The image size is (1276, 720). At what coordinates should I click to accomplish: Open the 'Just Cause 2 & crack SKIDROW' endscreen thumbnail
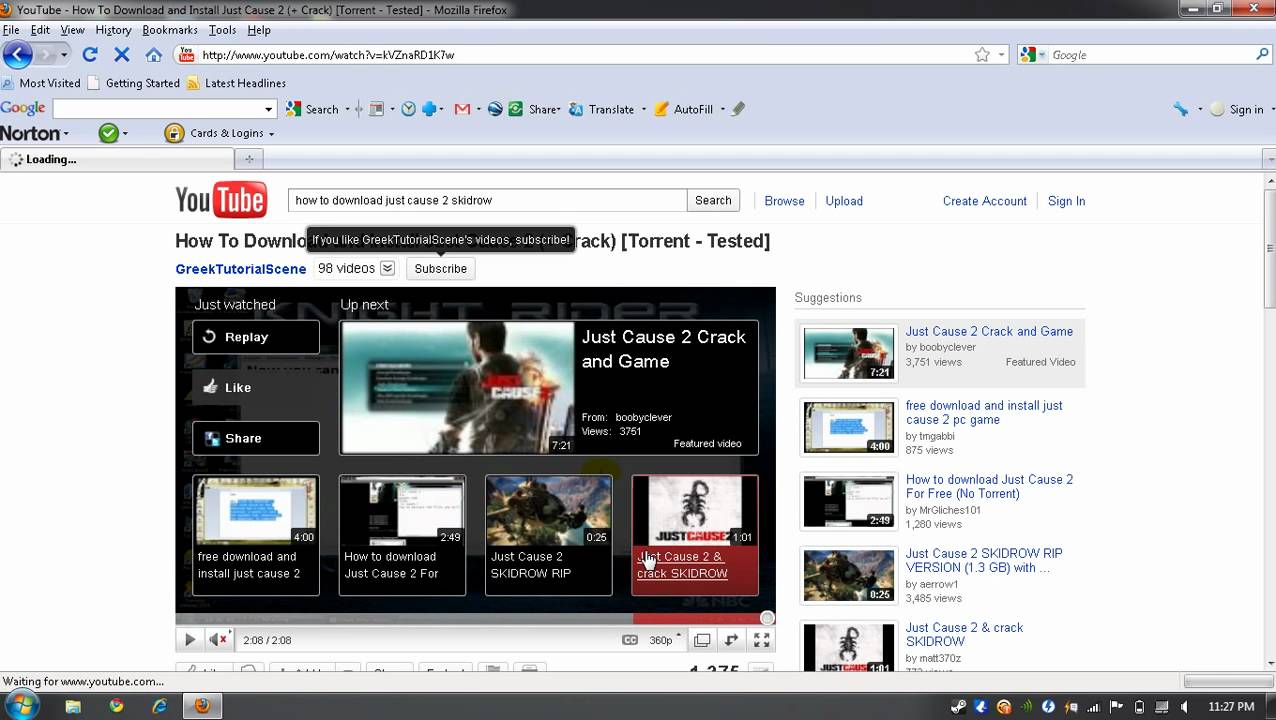695,535
